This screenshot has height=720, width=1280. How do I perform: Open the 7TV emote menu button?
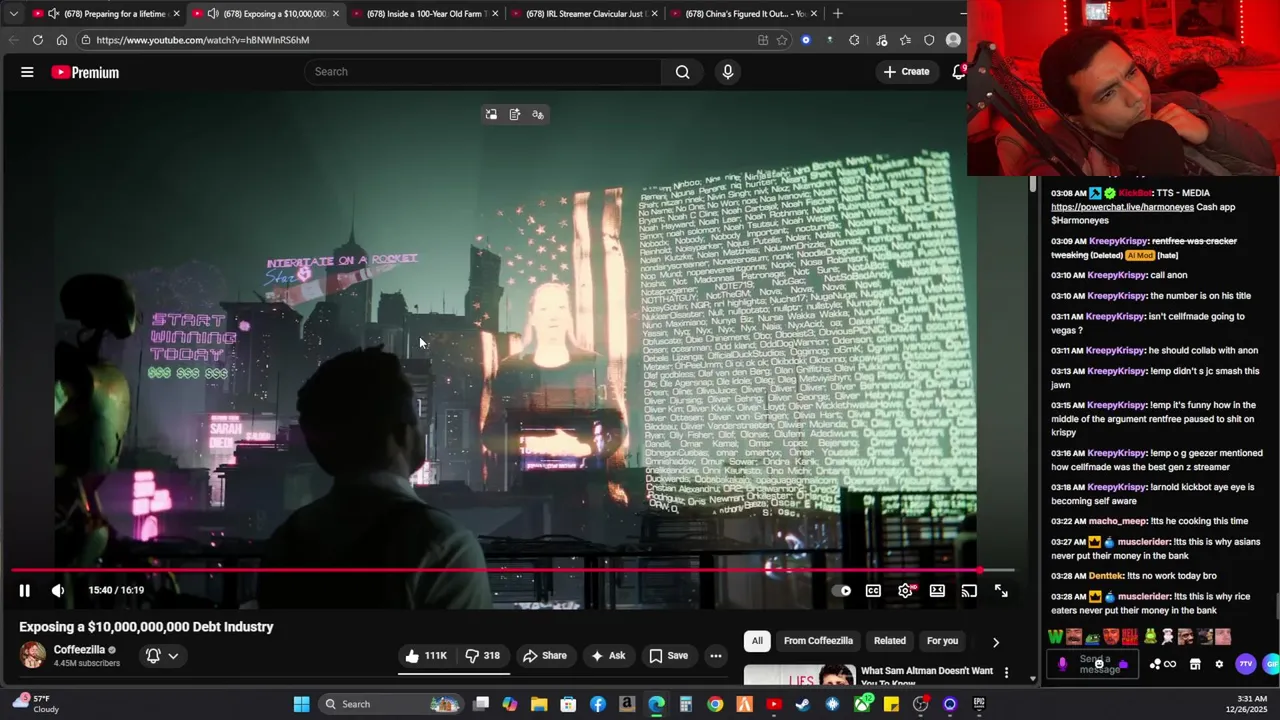(x=1245, y=664)
